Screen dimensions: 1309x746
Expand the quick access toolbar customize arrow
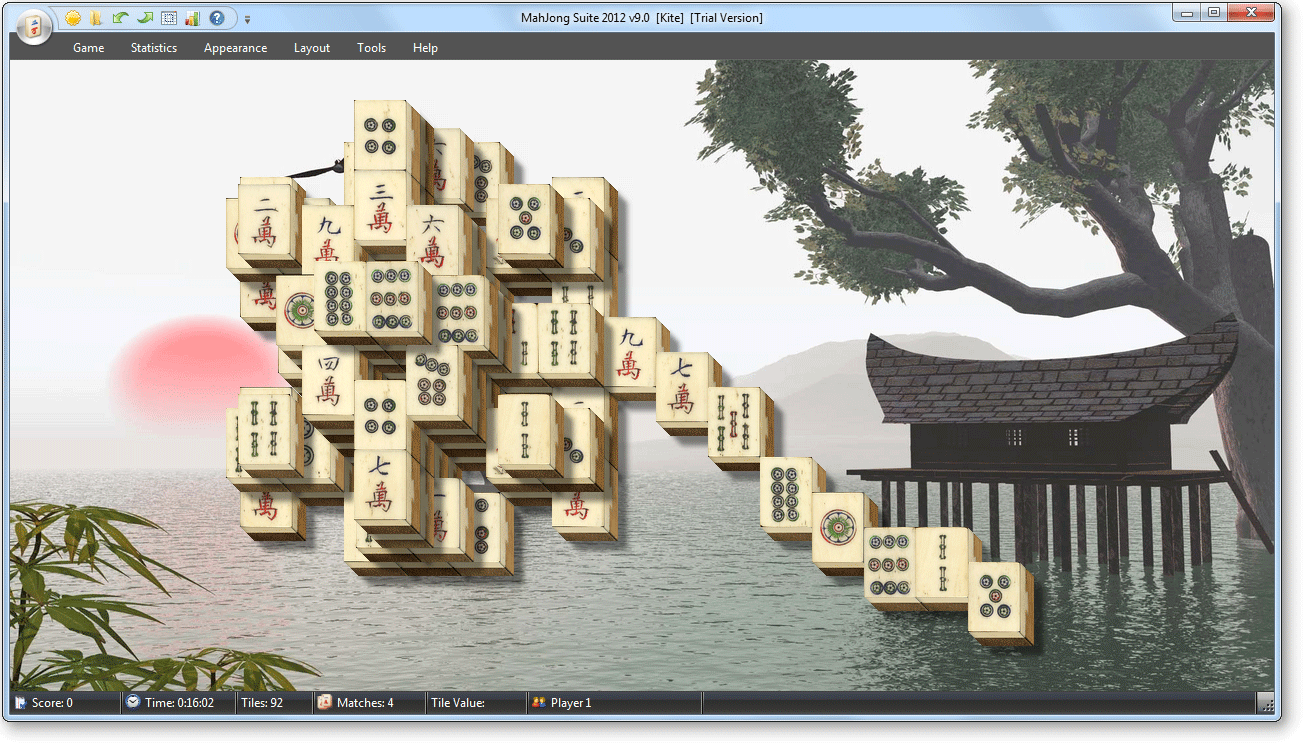[248, 19]
